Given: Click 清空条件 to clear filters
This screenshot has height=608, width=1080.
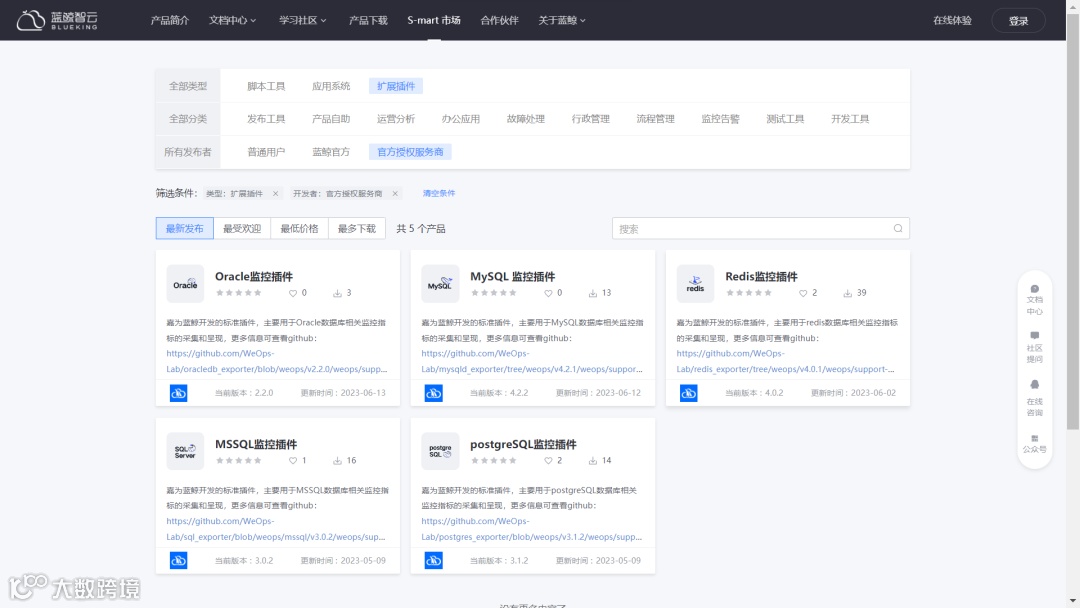Looking at the screenshot, I should pos(439,193).
